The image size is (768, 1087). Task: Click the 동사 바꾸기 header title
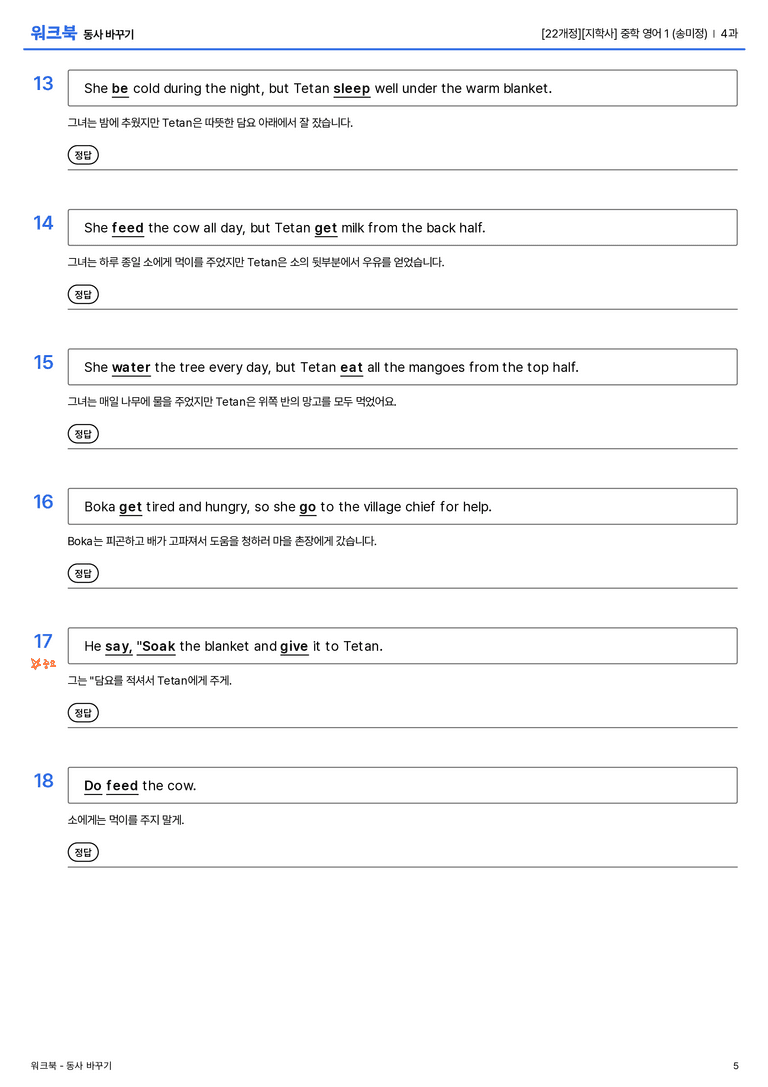point(108,34)
